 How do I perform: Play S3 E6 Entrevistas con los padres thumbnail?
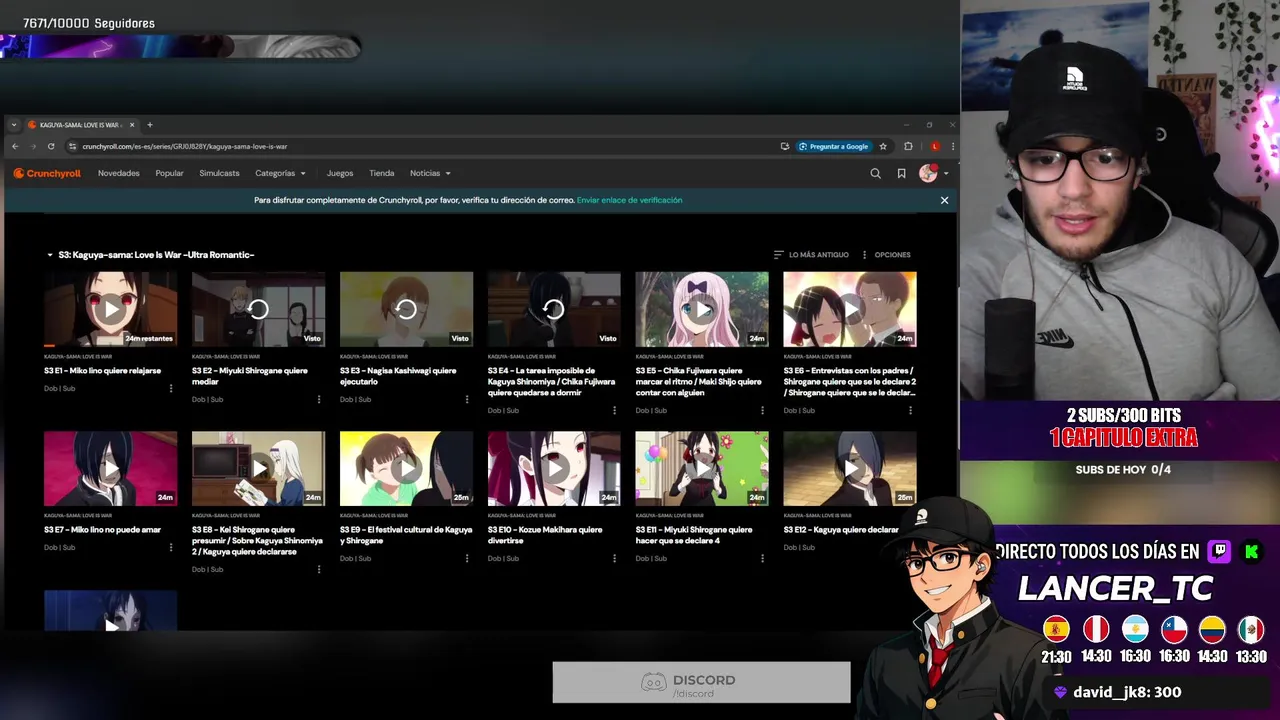pyautogui.click(x=850, y=309)
